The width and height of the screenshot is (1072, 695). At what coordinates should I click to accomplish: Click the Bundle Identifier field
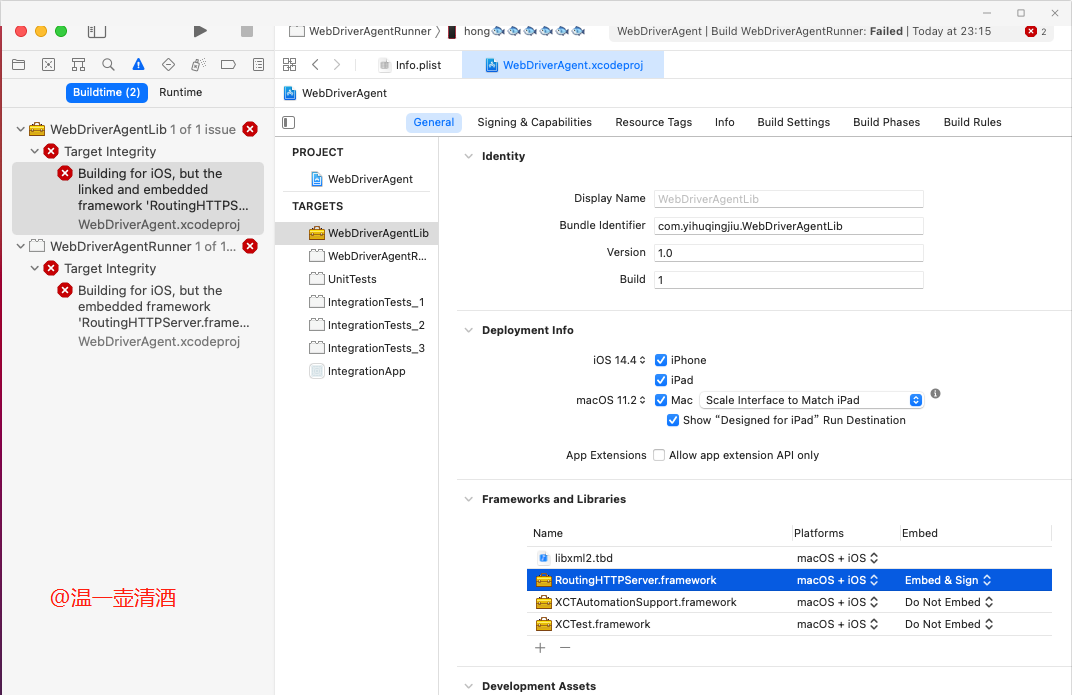tap(788, 226)
